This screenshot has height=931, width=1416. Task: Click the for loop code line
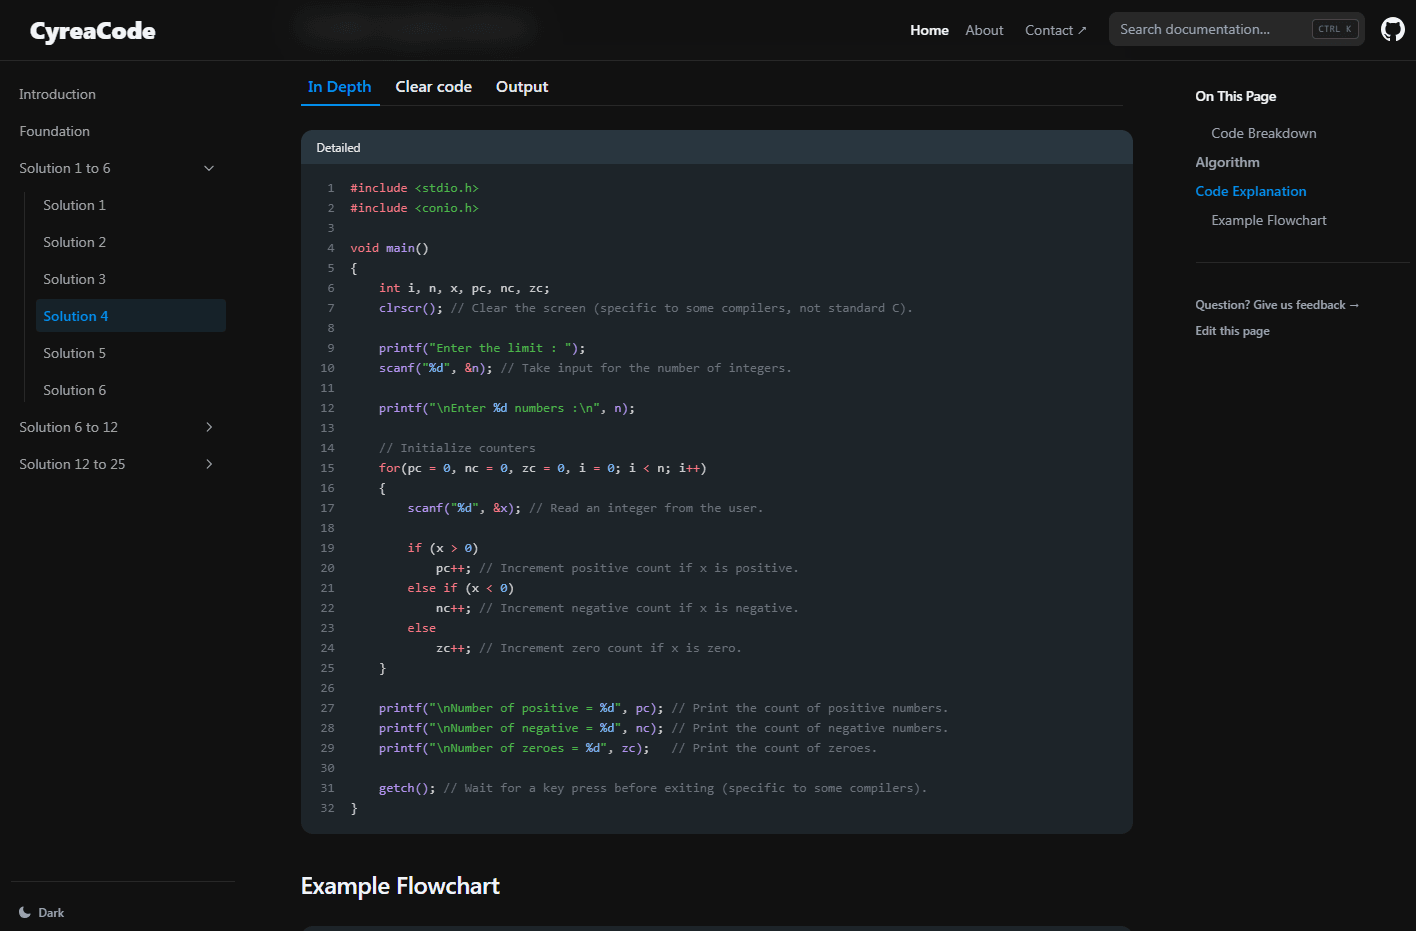point(542,468)
